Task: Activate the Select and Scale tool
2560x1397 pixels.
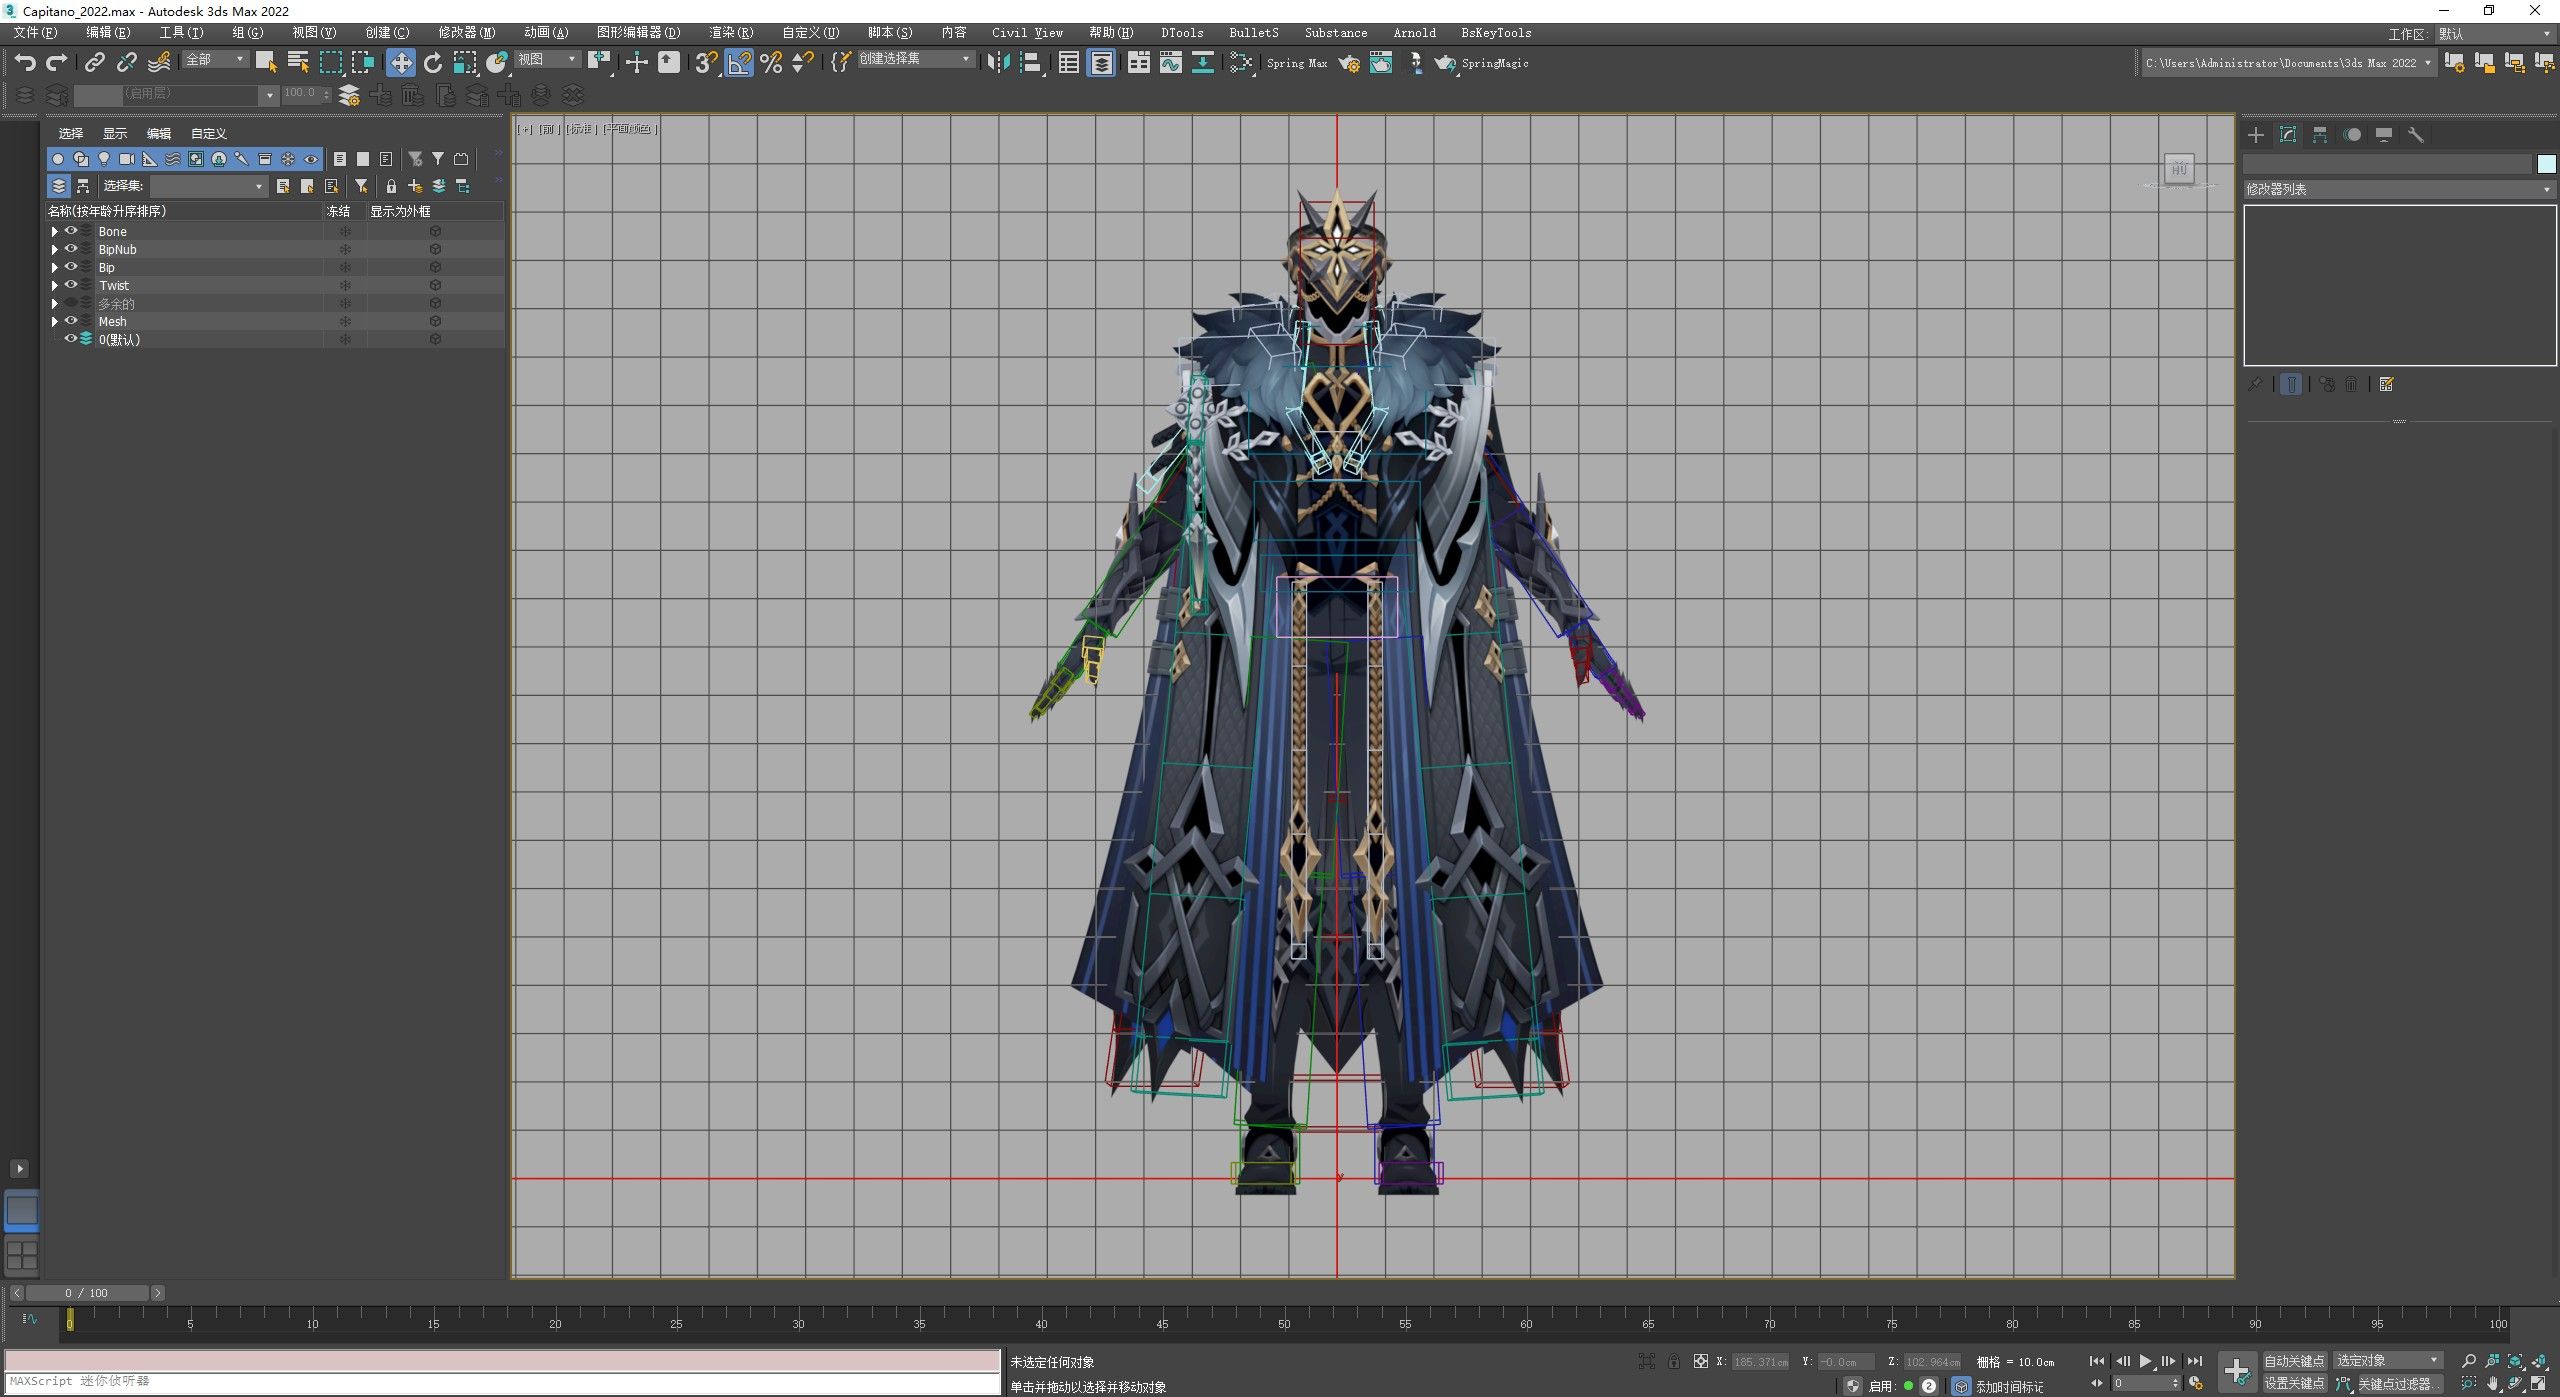Action: coord(465,63)
